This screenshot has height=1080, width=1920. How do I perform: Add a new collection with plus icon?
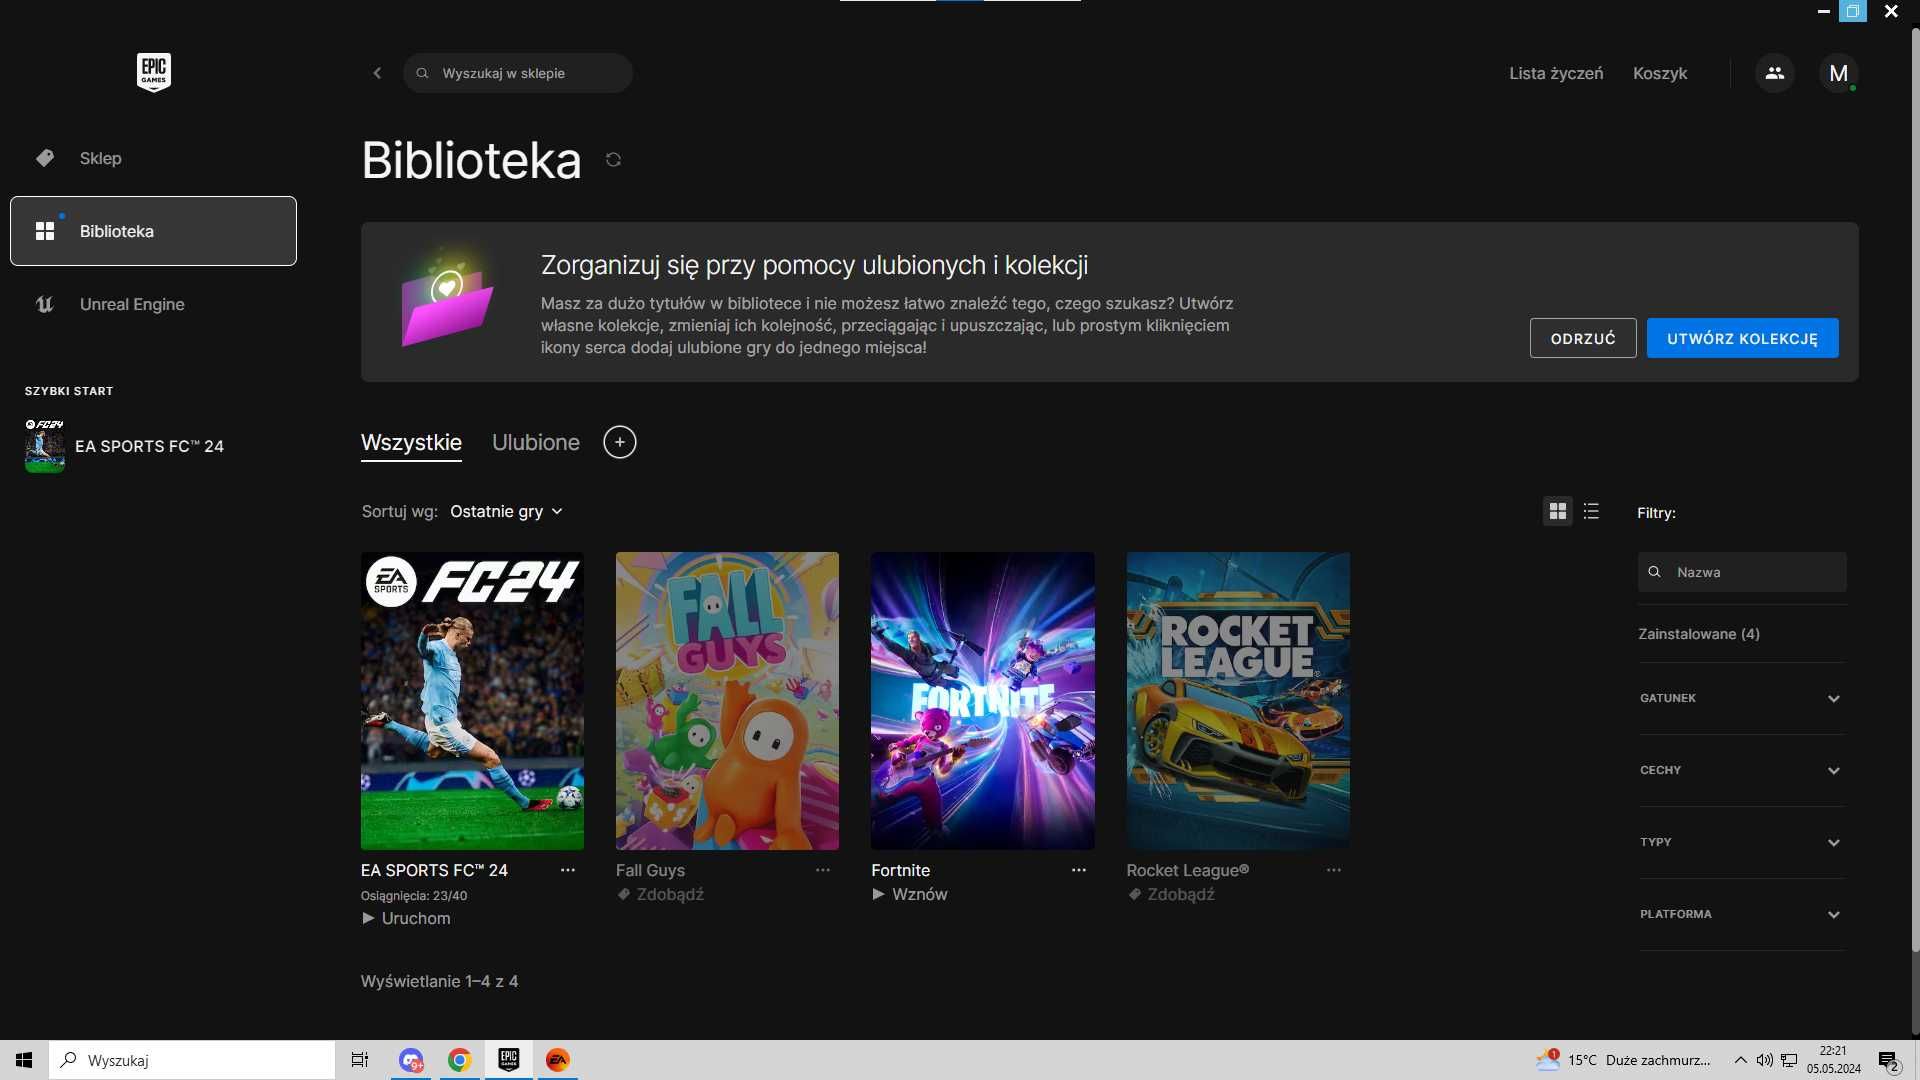(619, 442)
